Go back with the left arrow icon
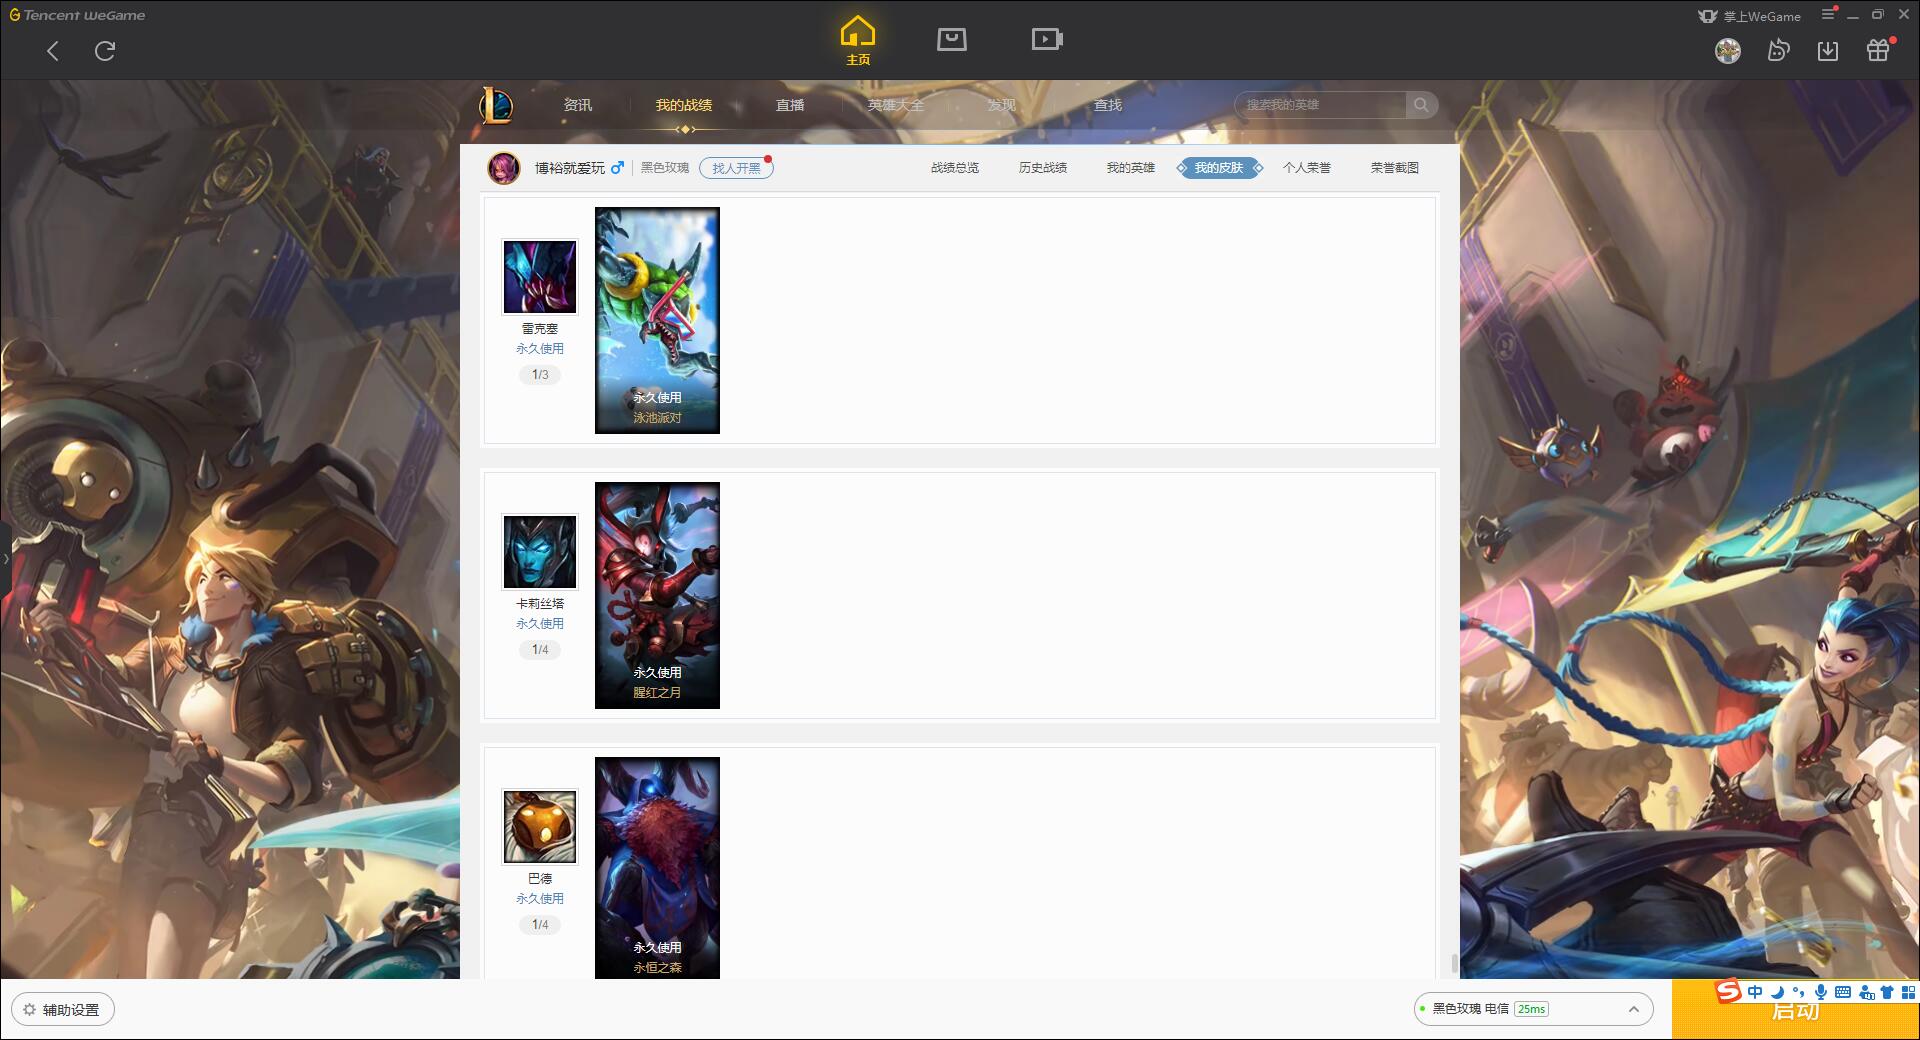1920x1040 pixels. click(x=53, y=51)
